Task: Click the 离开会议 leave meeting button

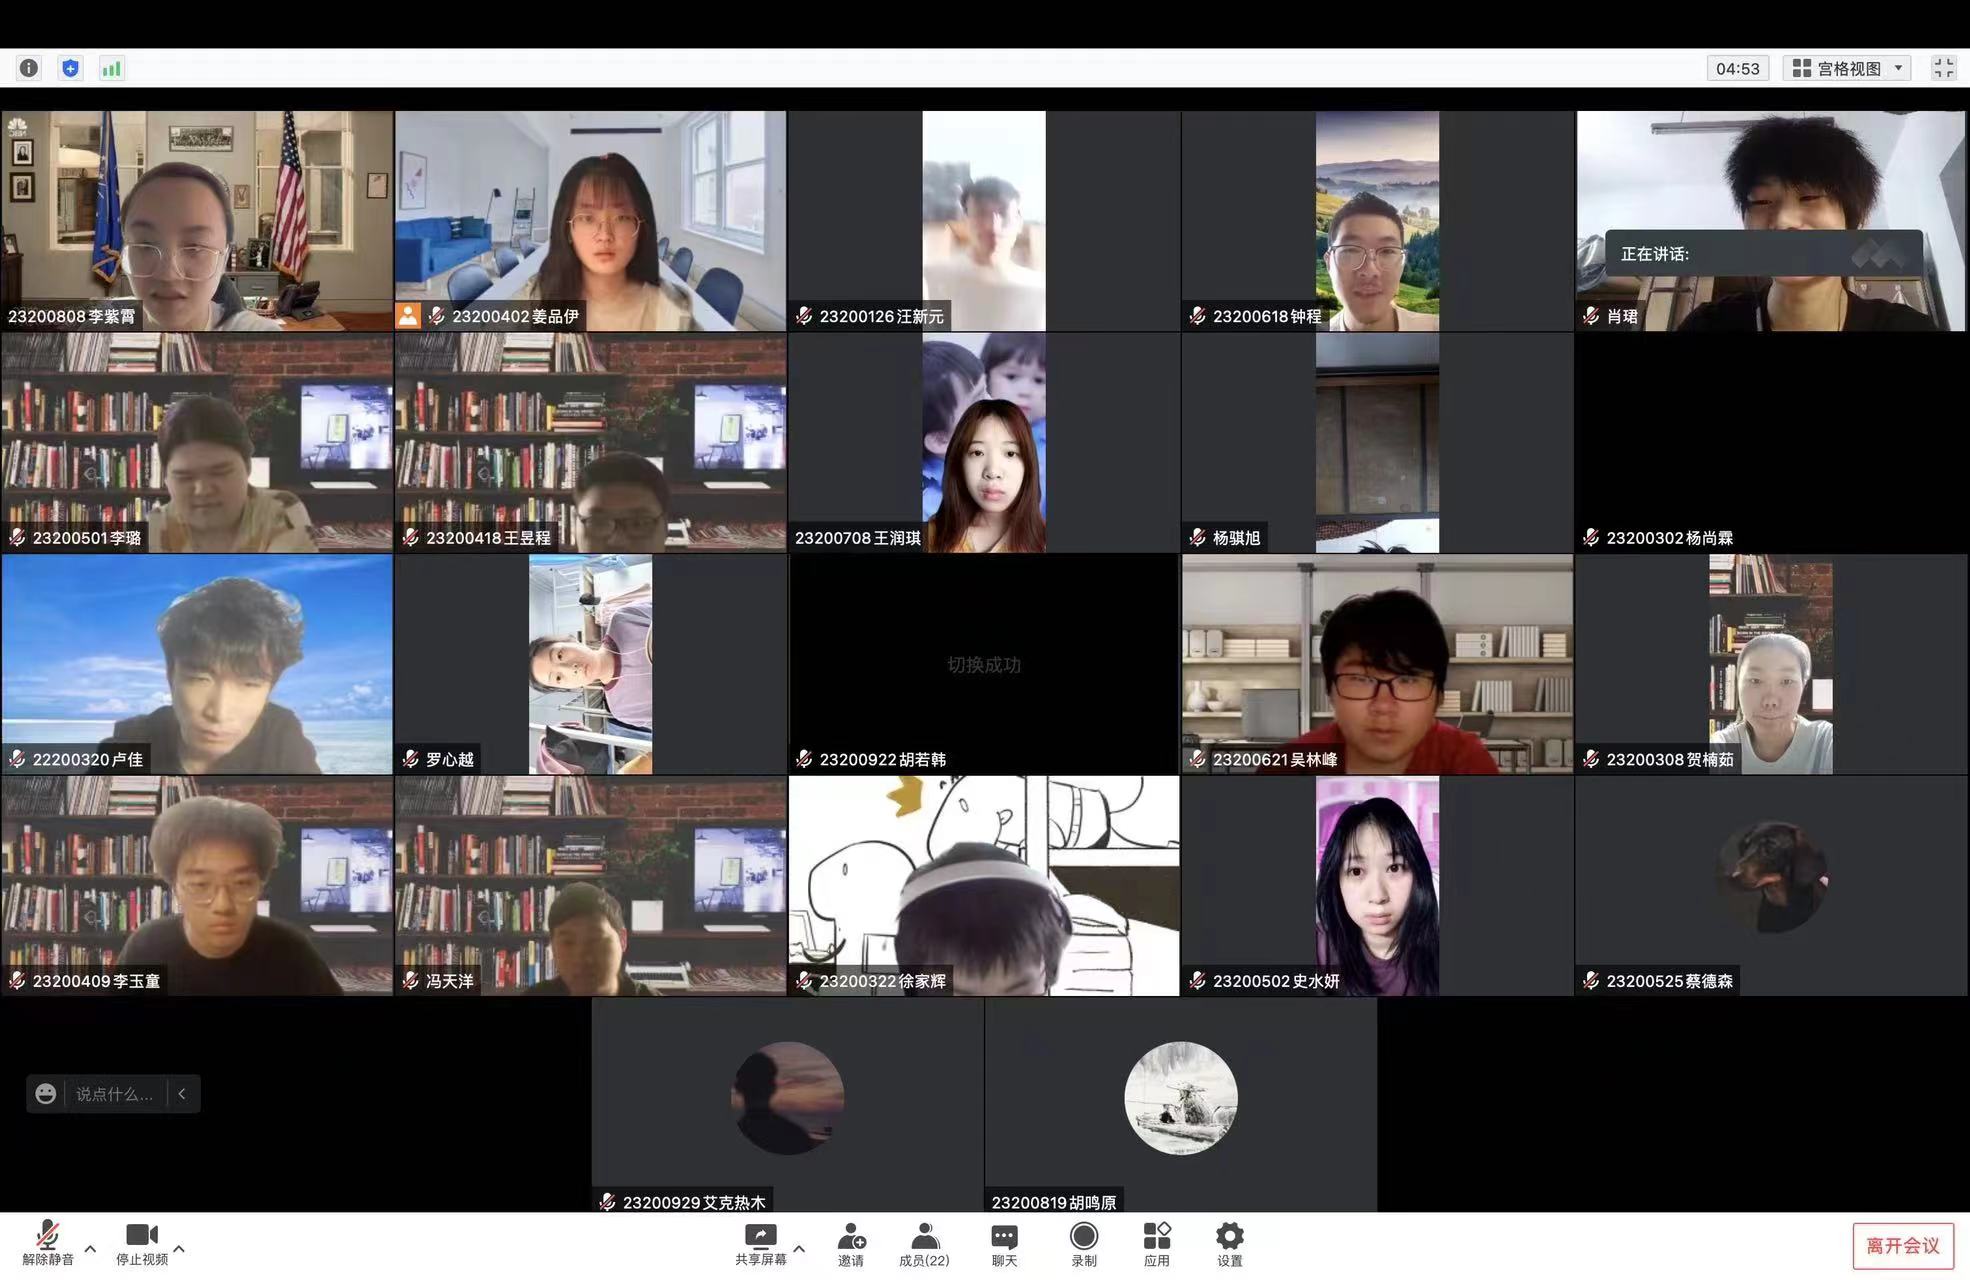Action: pos(1902,1246)
